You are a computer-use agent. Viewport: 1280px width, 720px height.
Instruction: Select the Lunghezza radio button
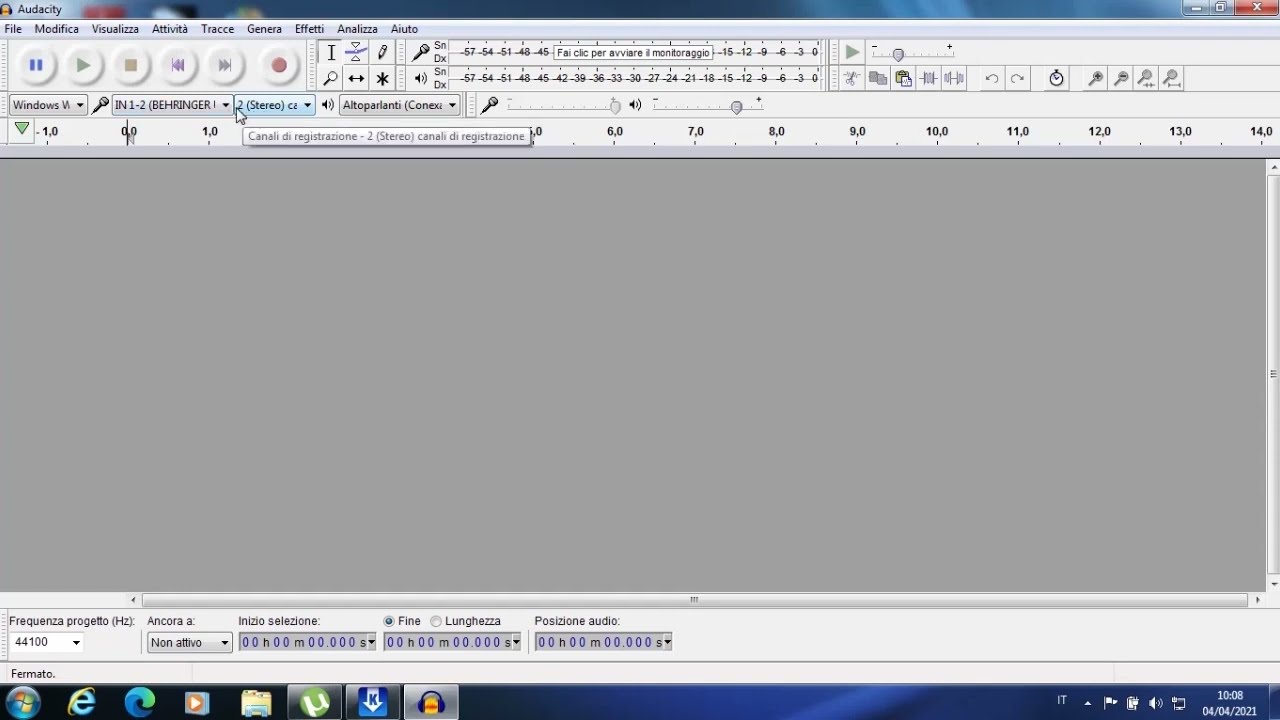point(436,621)
